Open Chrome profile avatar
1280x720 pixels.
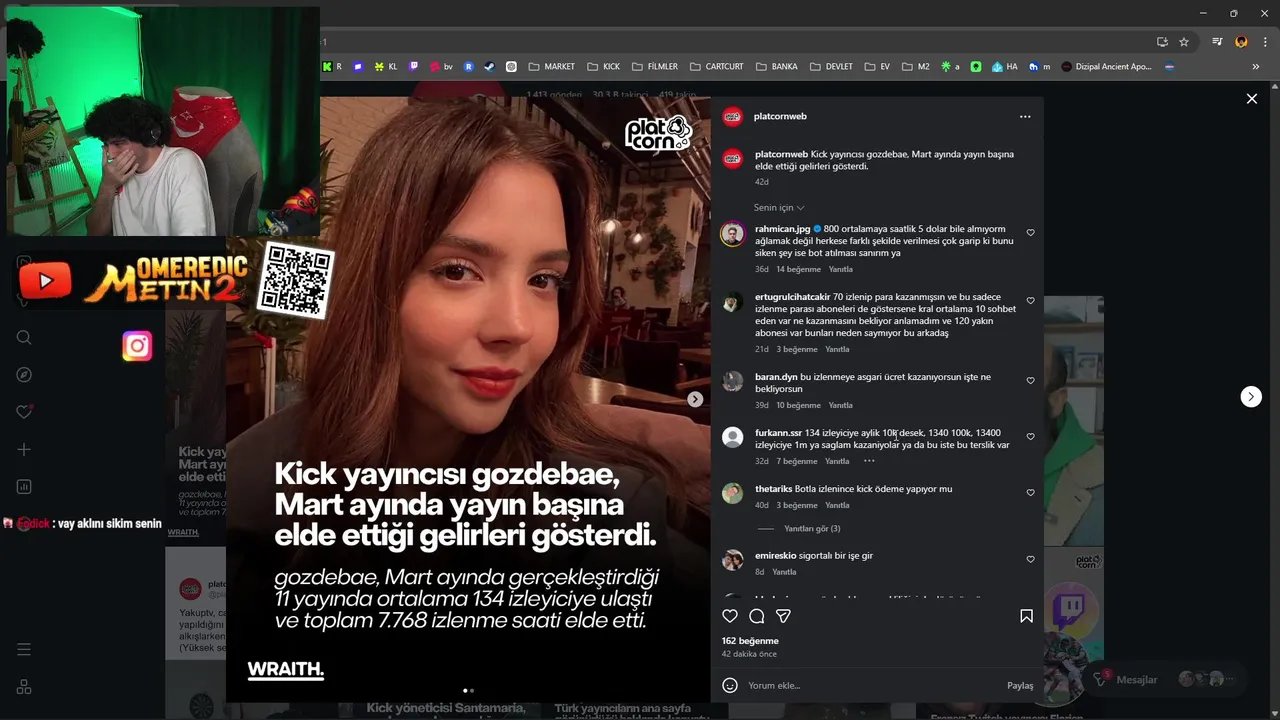[x=1241, y=42]
